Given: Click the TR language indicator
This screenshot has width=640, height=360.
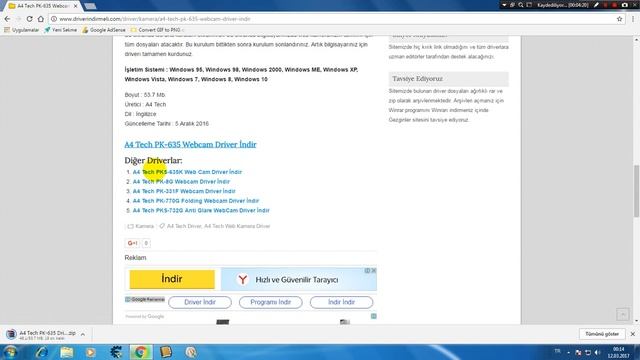Looking at the screenshot, I should point(558,351).
